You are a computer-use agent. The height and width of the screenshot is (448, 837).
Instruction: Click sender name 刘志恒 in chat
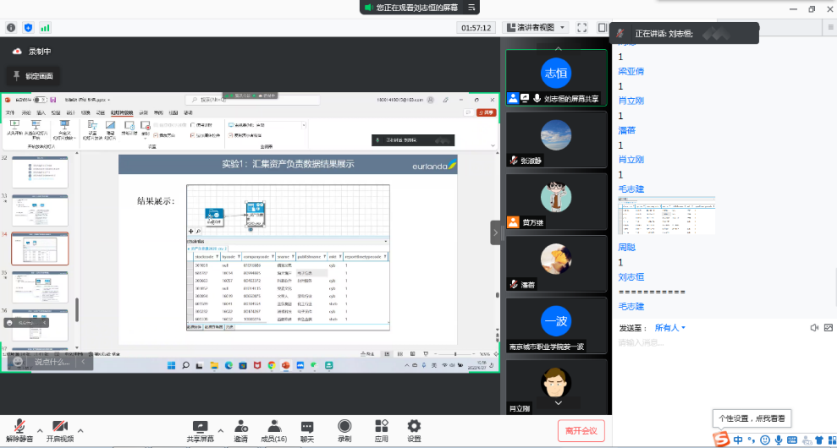coord(631,277)
